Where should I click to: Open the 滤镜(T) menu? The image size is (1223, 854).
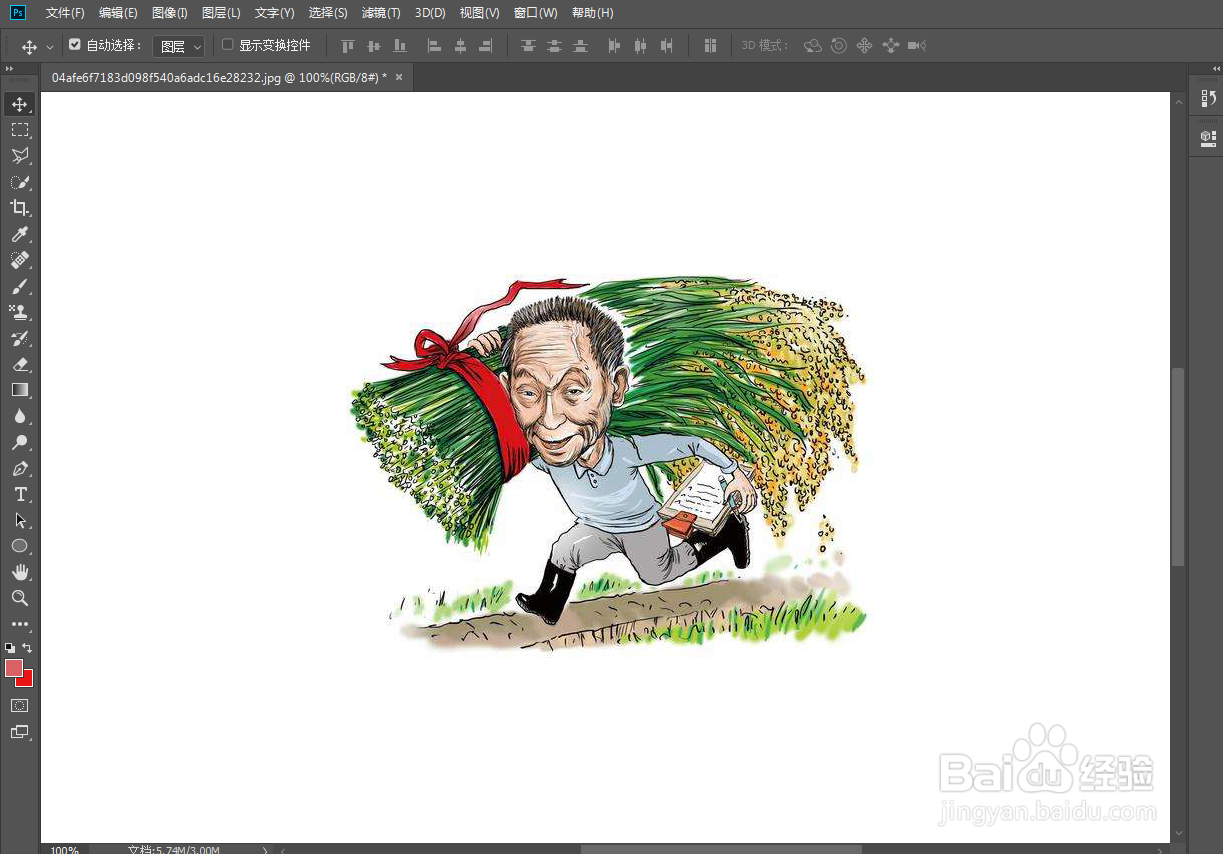[x=381, y=13]
